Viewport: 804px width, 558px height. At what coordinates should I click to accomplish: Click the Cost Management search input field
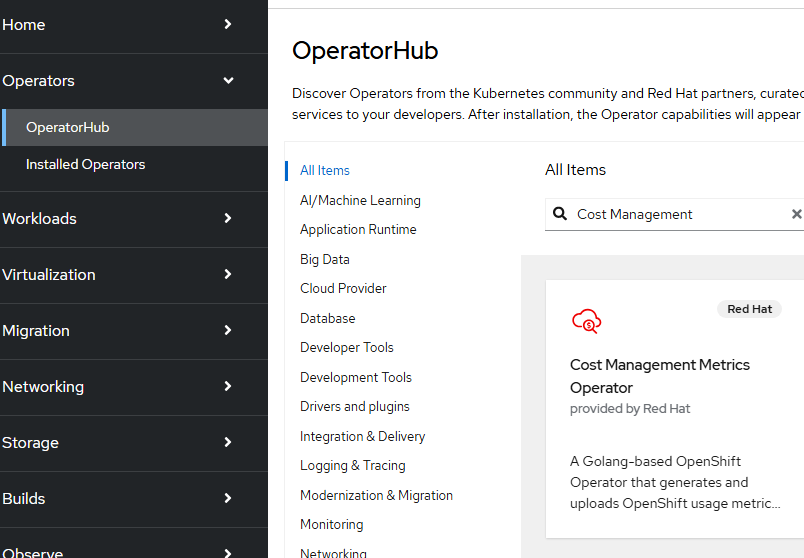tap(674, 214)
